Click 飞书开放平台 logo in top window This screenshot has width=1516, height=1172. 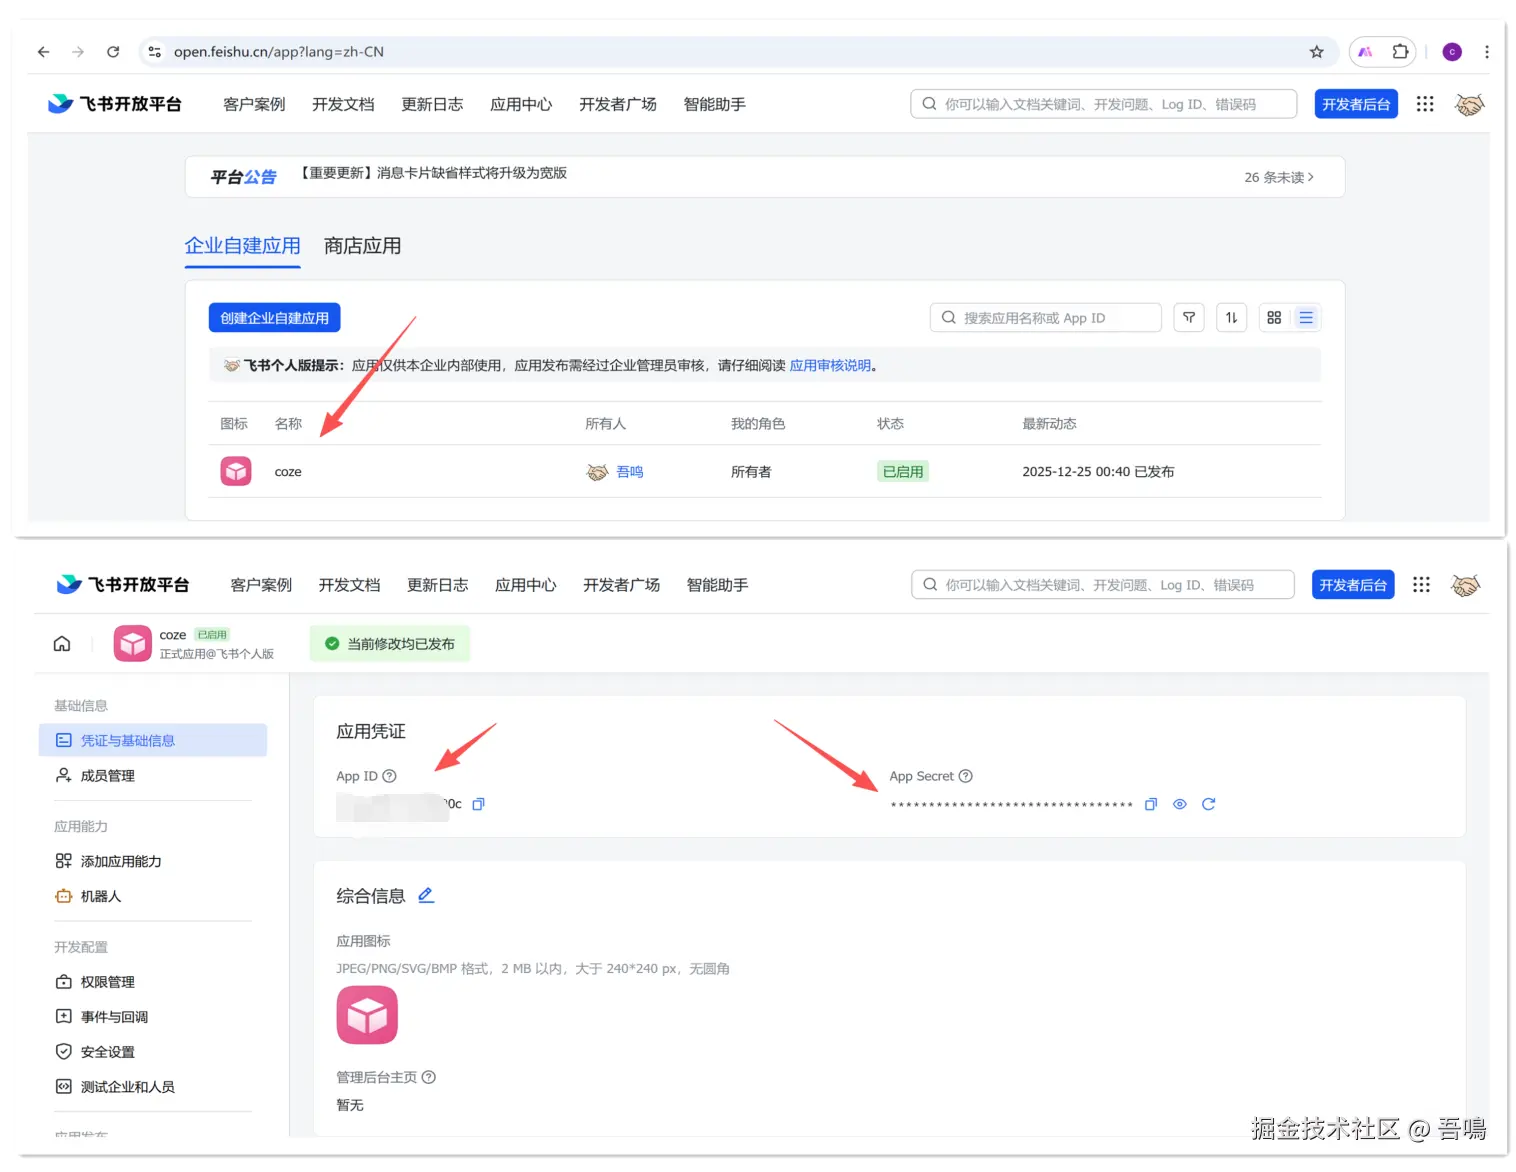click(x=115, y=104)
